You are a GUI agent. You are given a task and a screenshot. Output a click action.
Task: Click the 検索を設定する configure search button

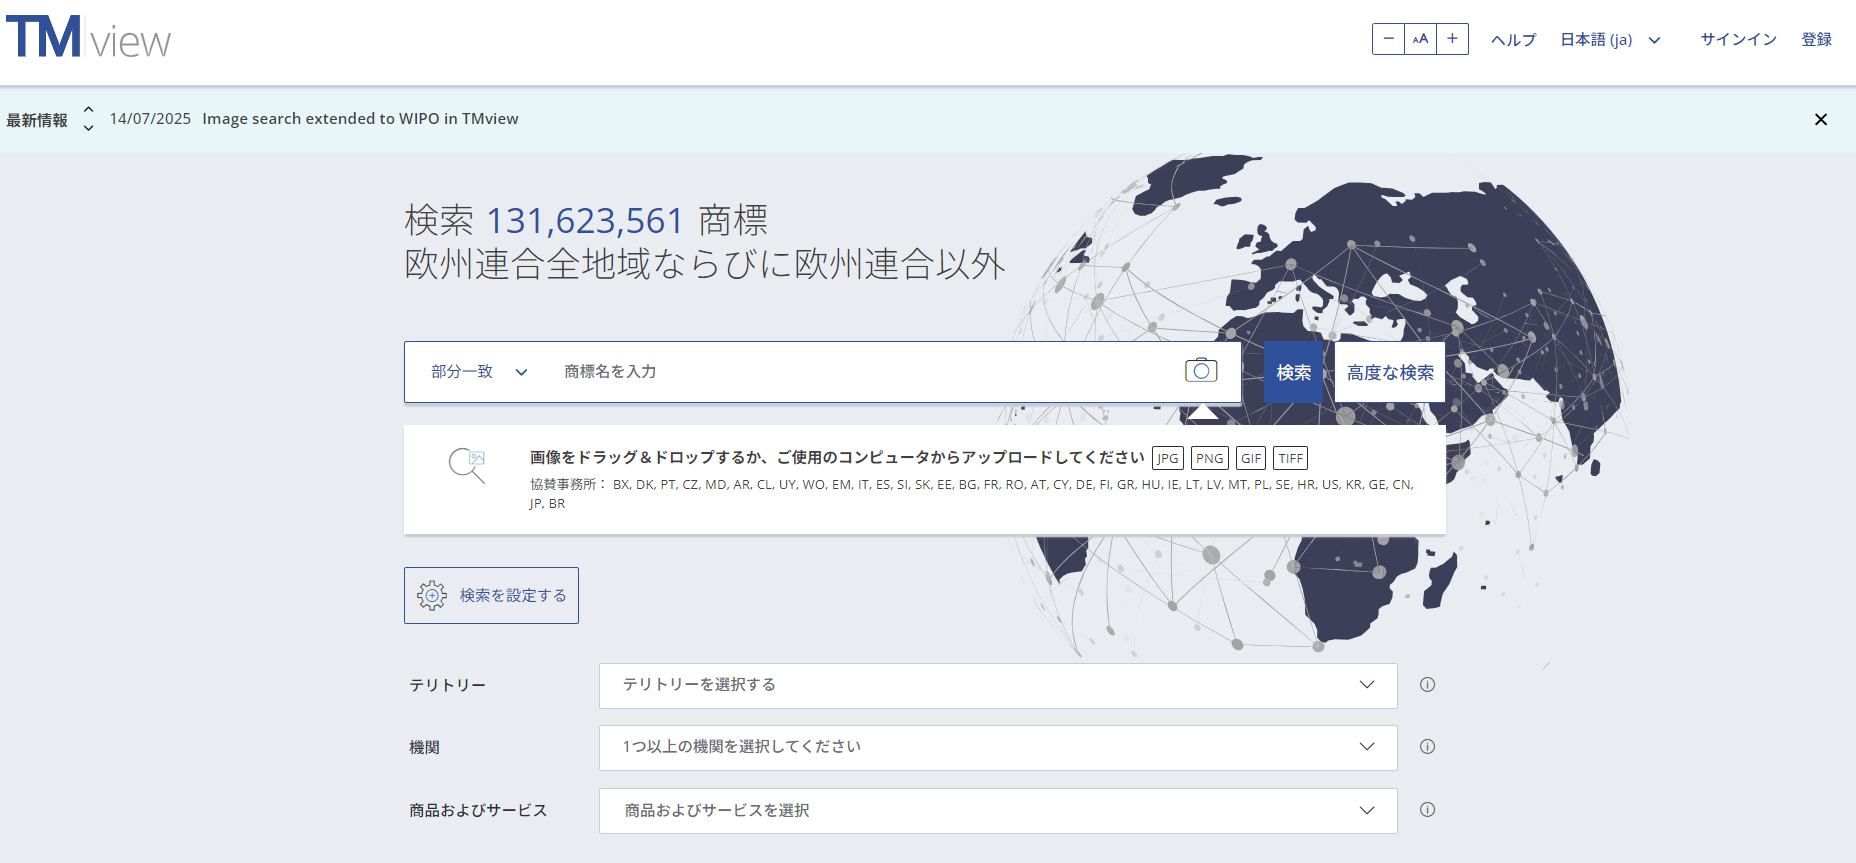click(x=491, y=595)
